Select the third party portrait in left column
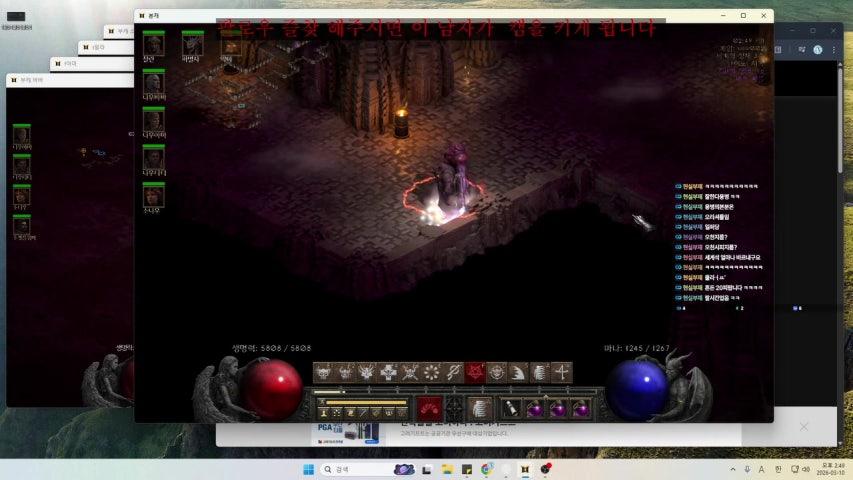This screenshot has width=853, height=480. [x=153, y=120]
